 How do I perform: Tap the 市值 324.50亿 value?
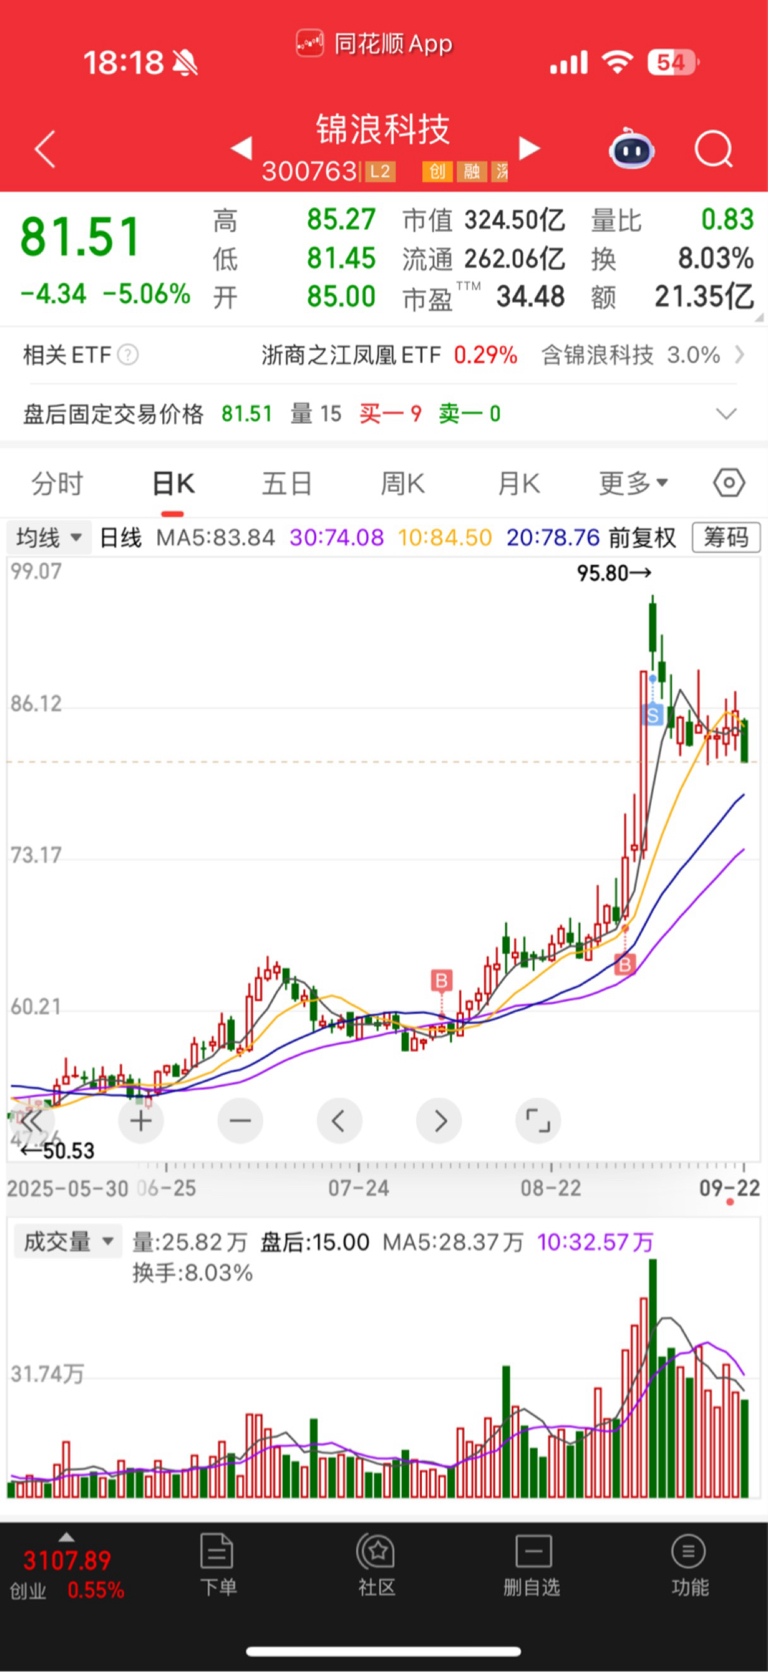pyautogui.click(x=514, y=220)
